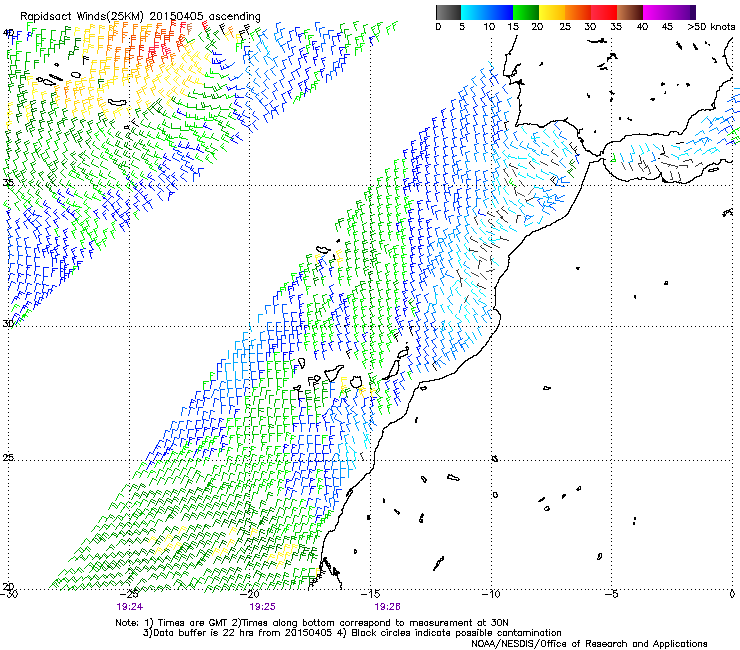Select the '40' label under the color legend
This screenshot has height=650, width=740.
(x=642, y=26)
